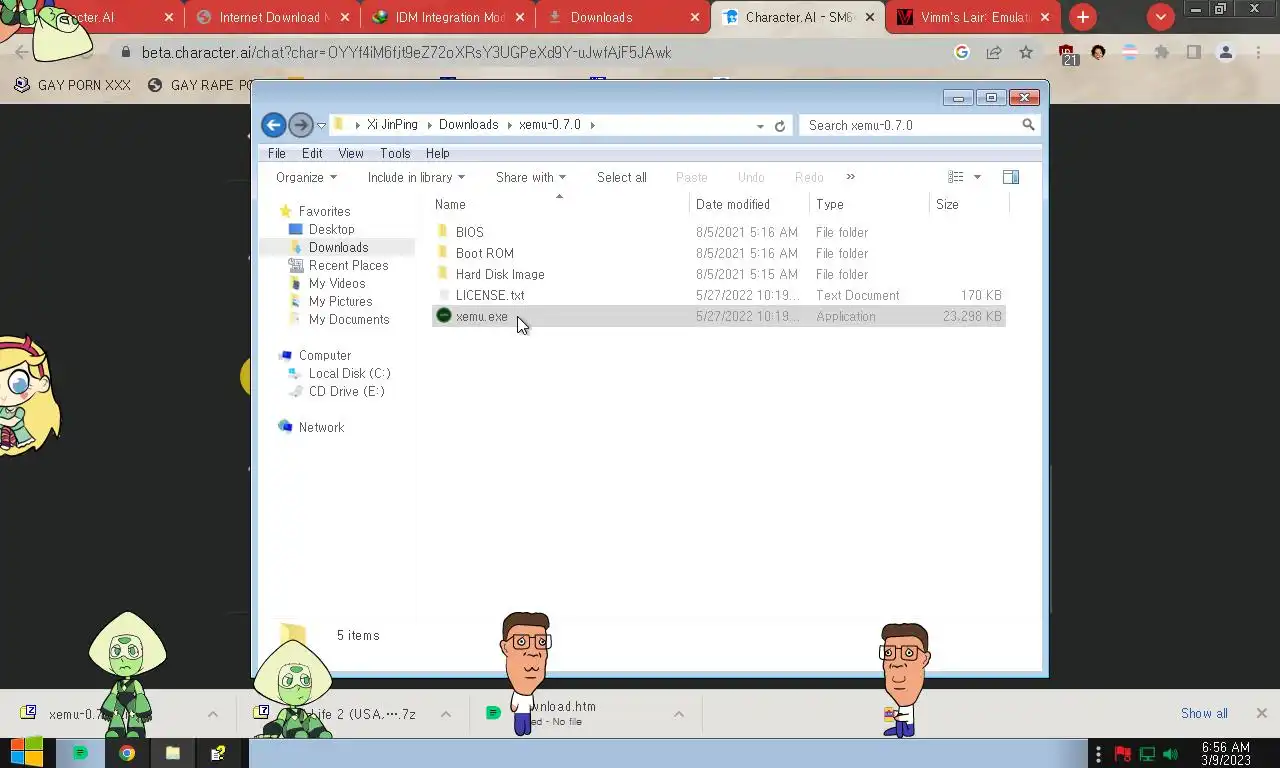Select the Hard Disk Image folder
The height and width of the screenshot is (768, 1280).
pyautogui.click(x=500, y=274)
